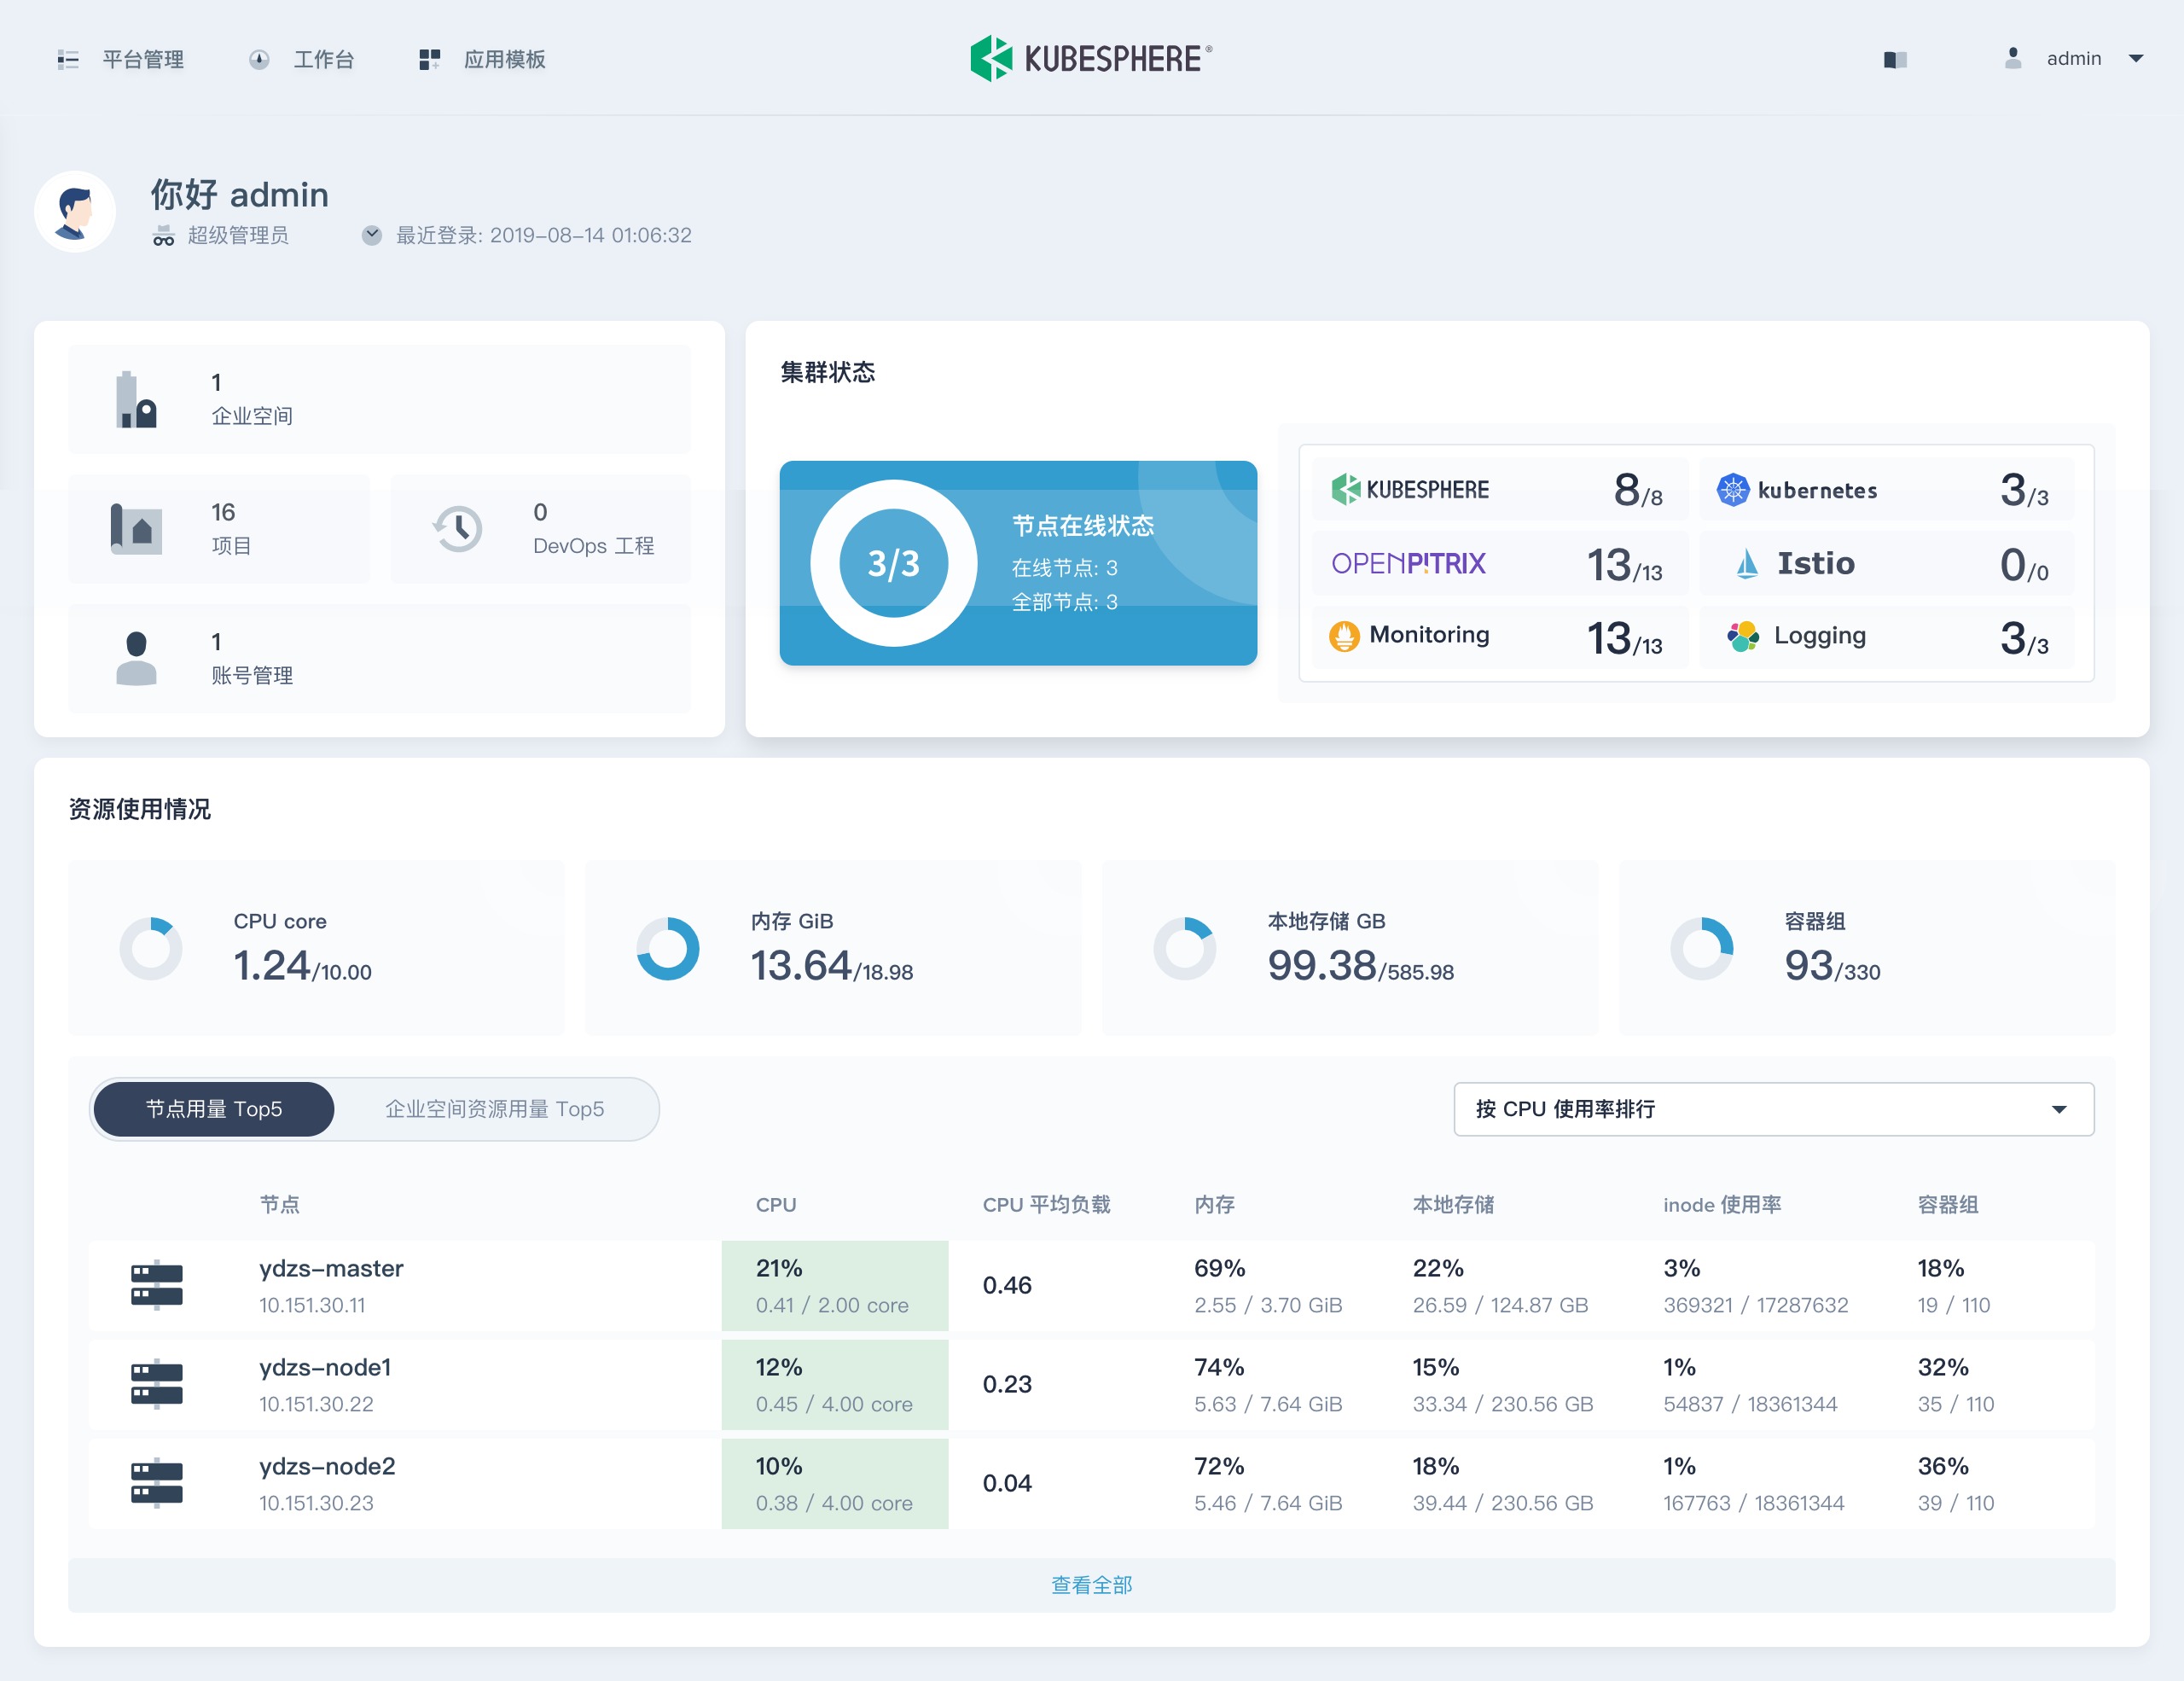Expand the 按 CPU 使用率排行 dropdown
The height and width of the screenshot is (1681, 2184).
click(1772, 1109)
